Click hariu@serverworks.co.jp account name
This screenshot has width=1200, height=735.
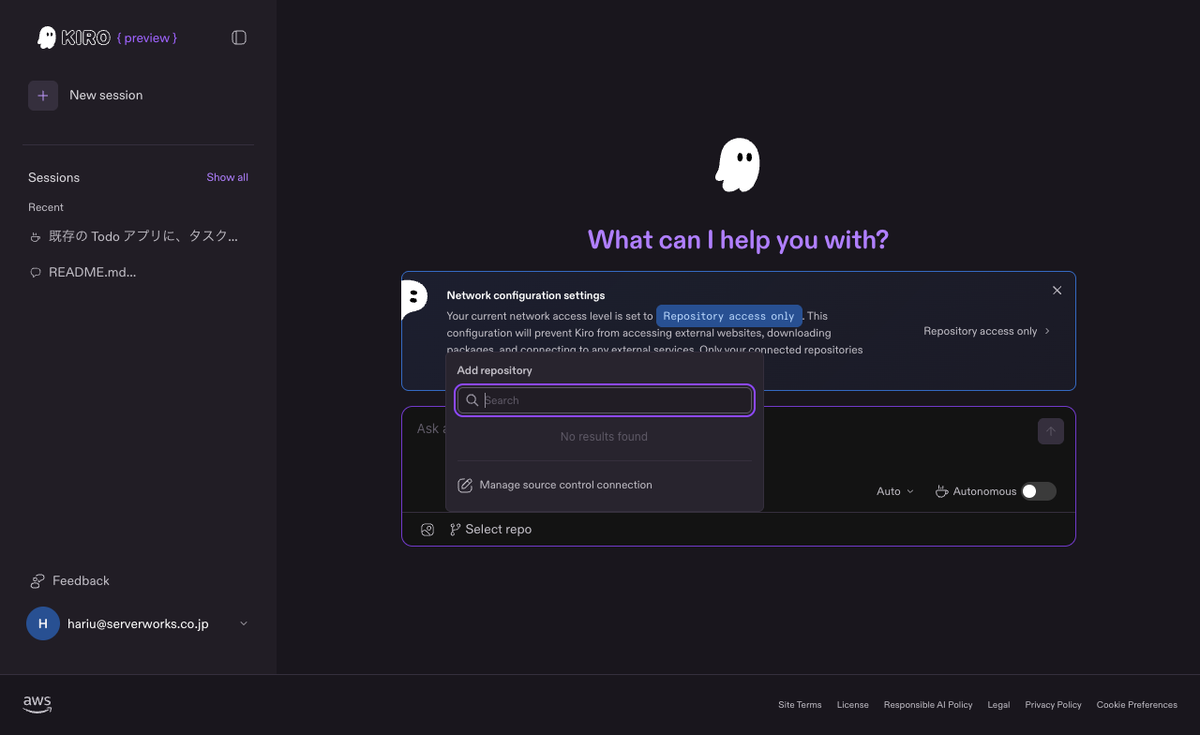[138, 624]
